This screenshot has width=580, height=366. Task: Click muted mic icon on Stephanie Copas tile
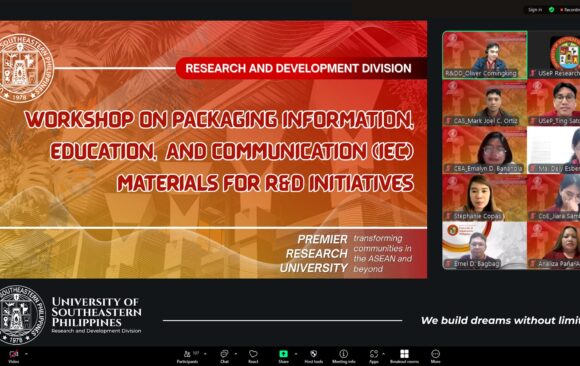[x=448, y=216]
